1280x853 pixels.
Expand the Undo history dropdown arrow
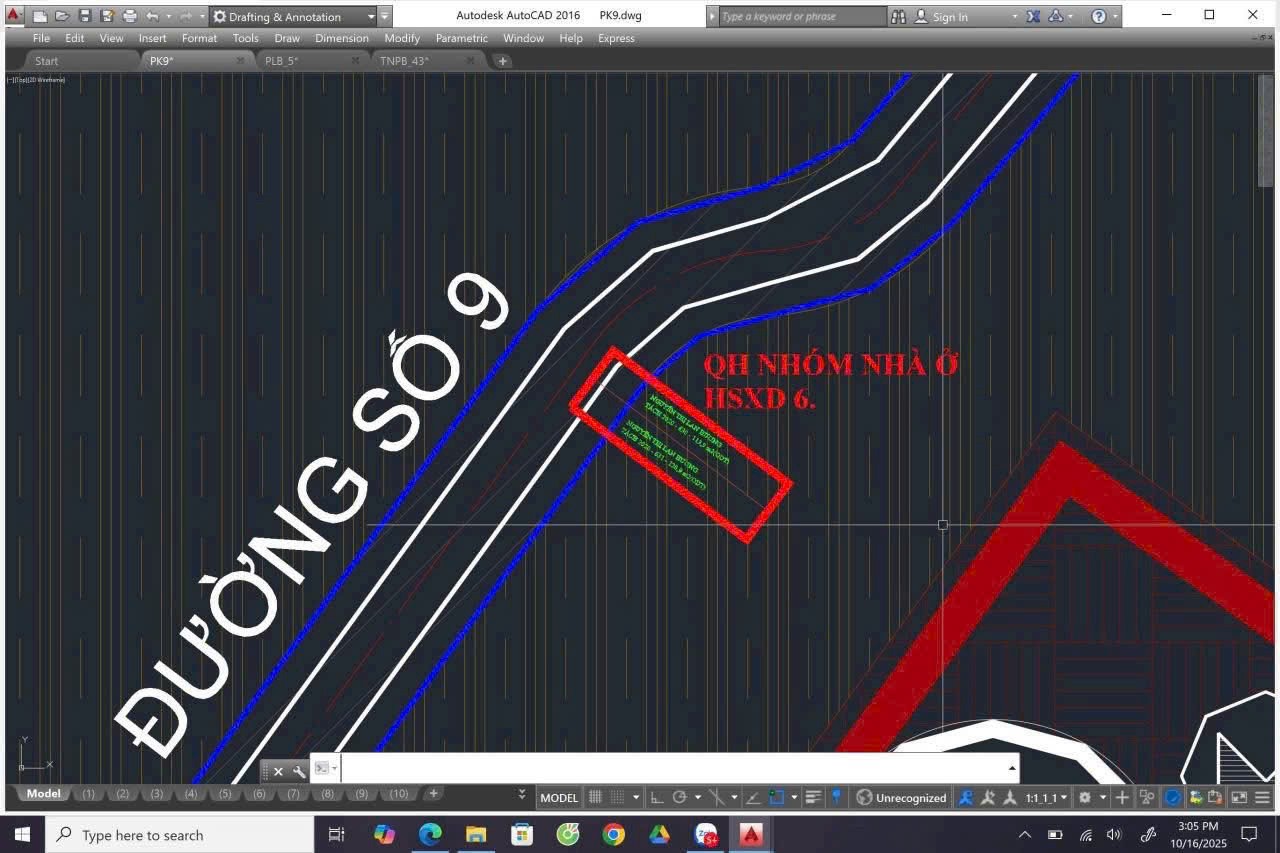pos(170,15)
